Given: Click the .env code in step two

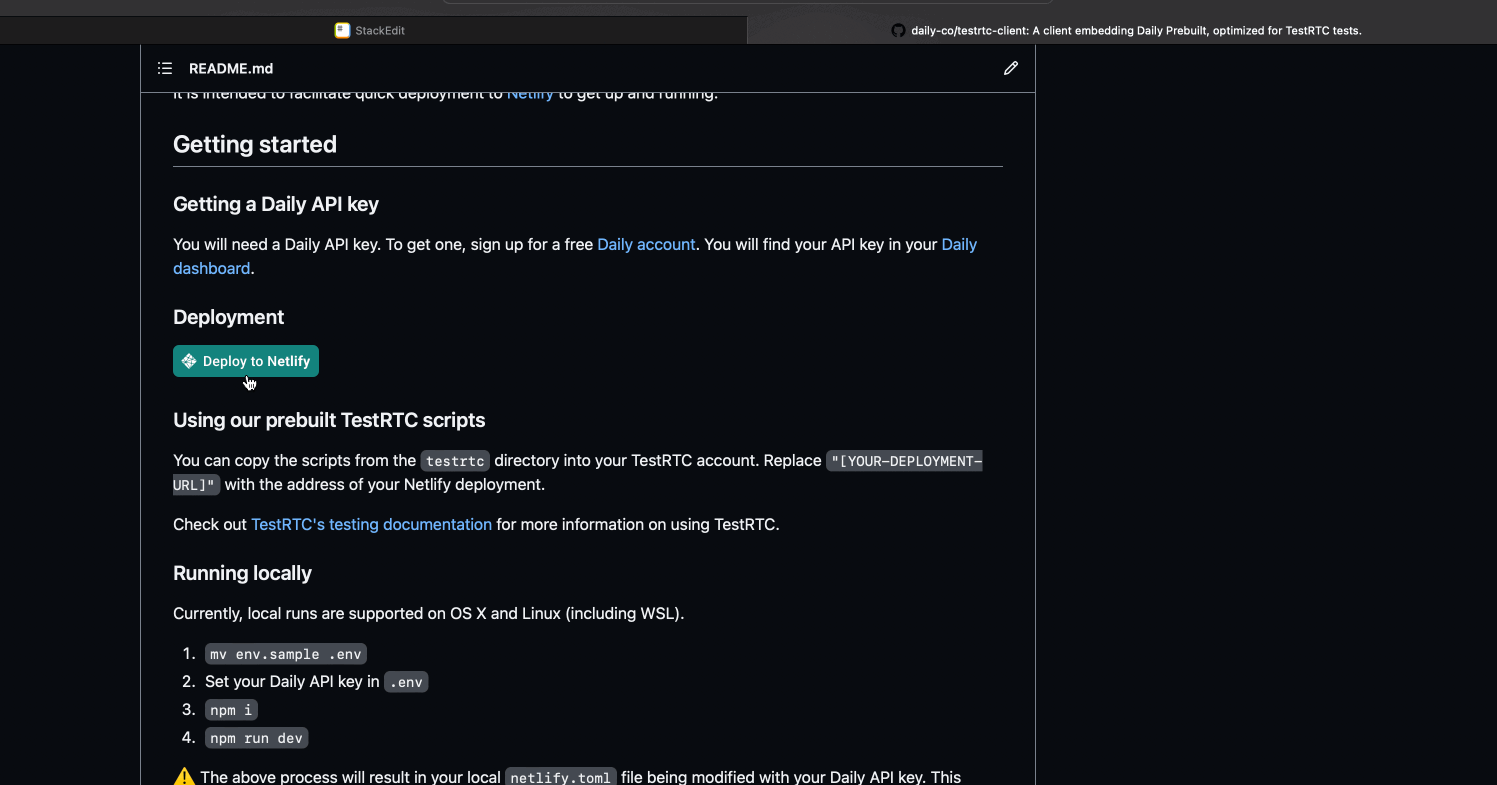Looking at the screenshot, I should (x=406, y=682).
